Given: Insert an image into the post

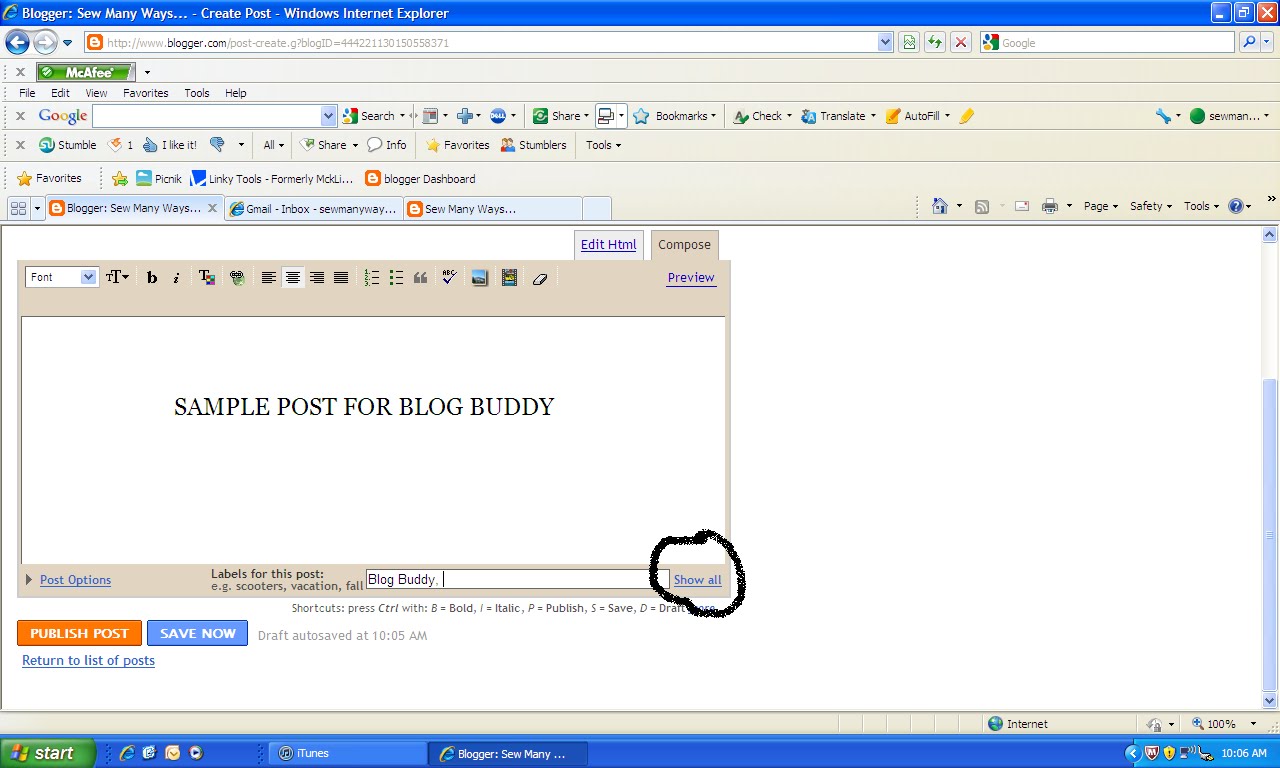Looking at the screenshot, I should coord(480,277).
